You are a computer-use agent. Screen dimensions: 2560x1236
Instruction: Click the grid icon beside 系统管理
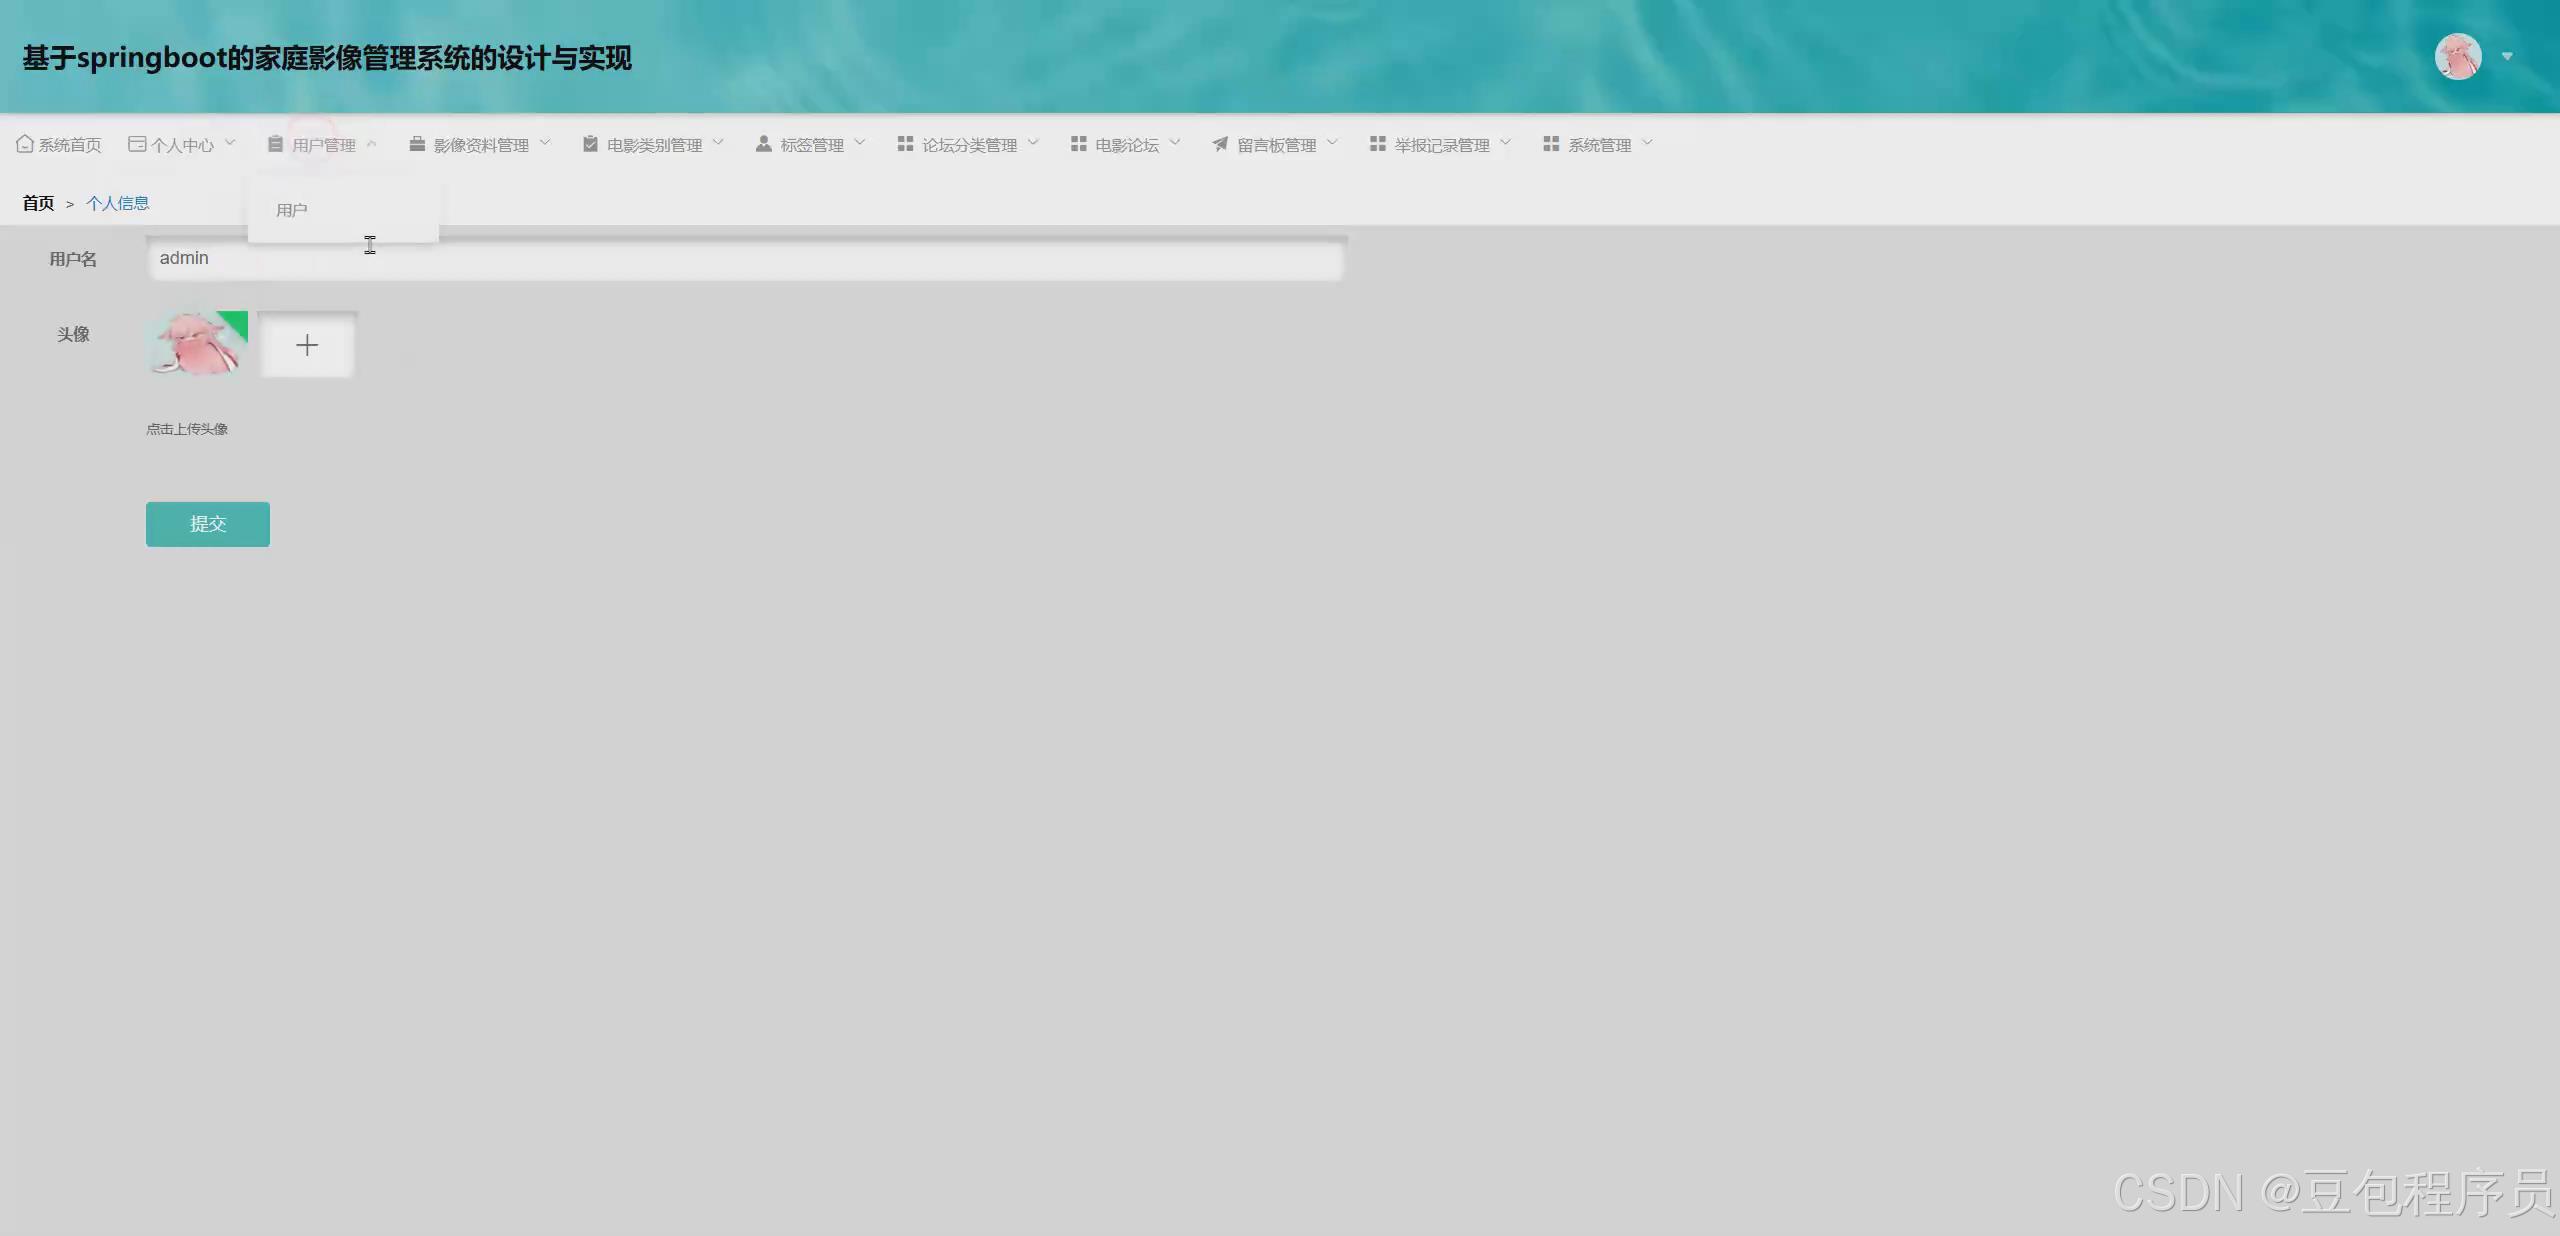click(x=1551, y=144)
